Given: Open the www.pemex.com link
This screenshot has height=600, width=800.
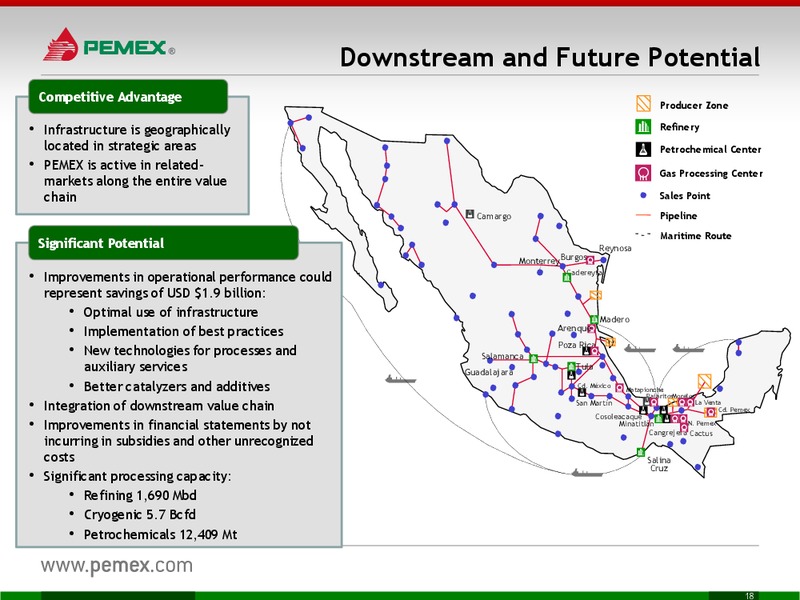Looking at the screenshot, I should [x=117, y=566].
